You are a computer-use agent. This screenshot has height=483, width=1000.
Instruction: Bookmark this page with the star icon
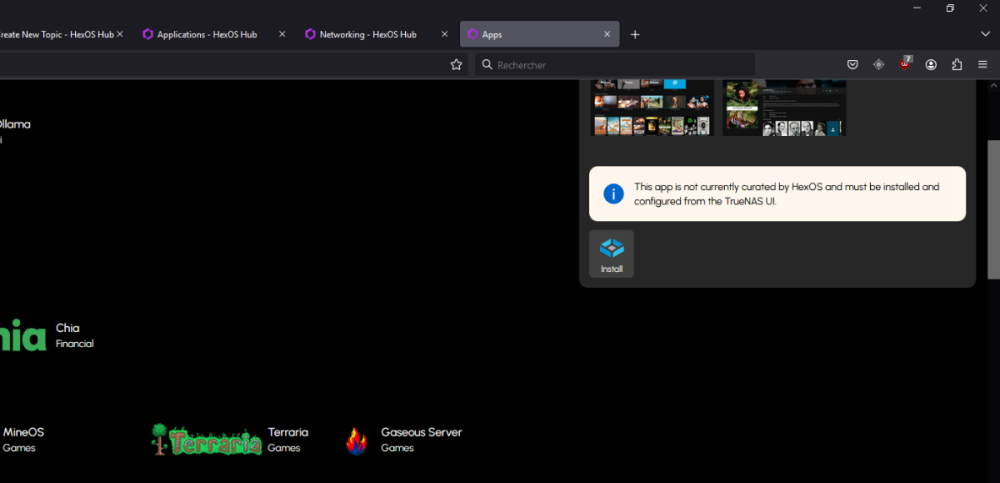pos(456,64)
